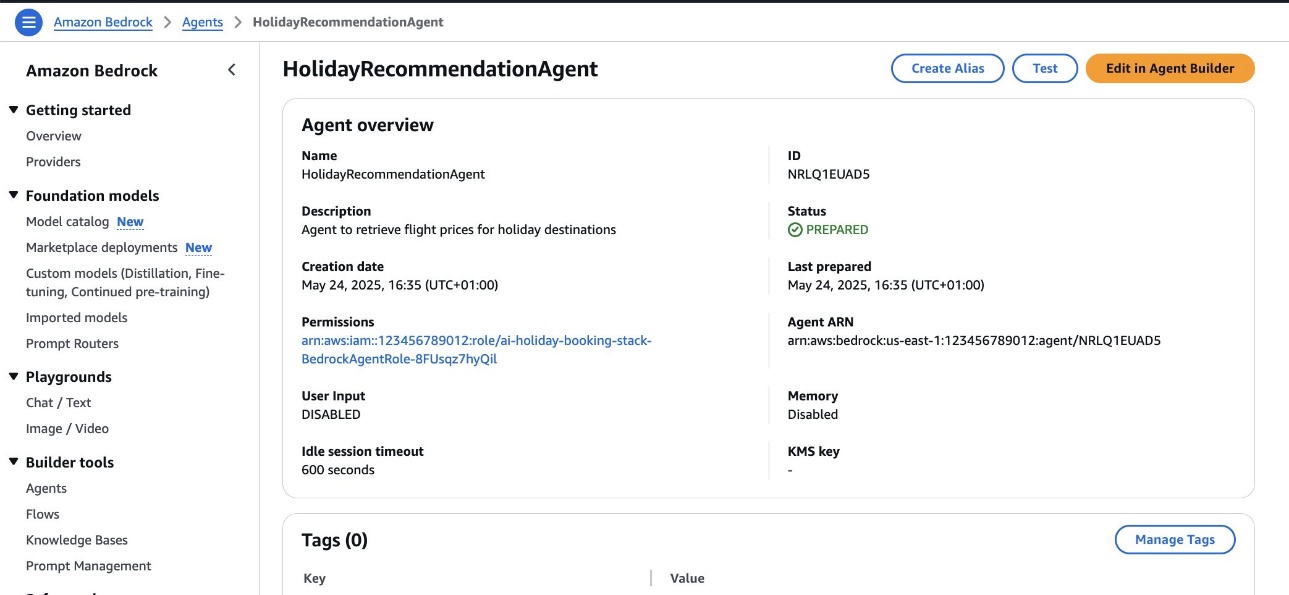This screenshot has height=595, width=1289.
Task: Click the Key column header in Tags
Action: (x=314, y=579)
